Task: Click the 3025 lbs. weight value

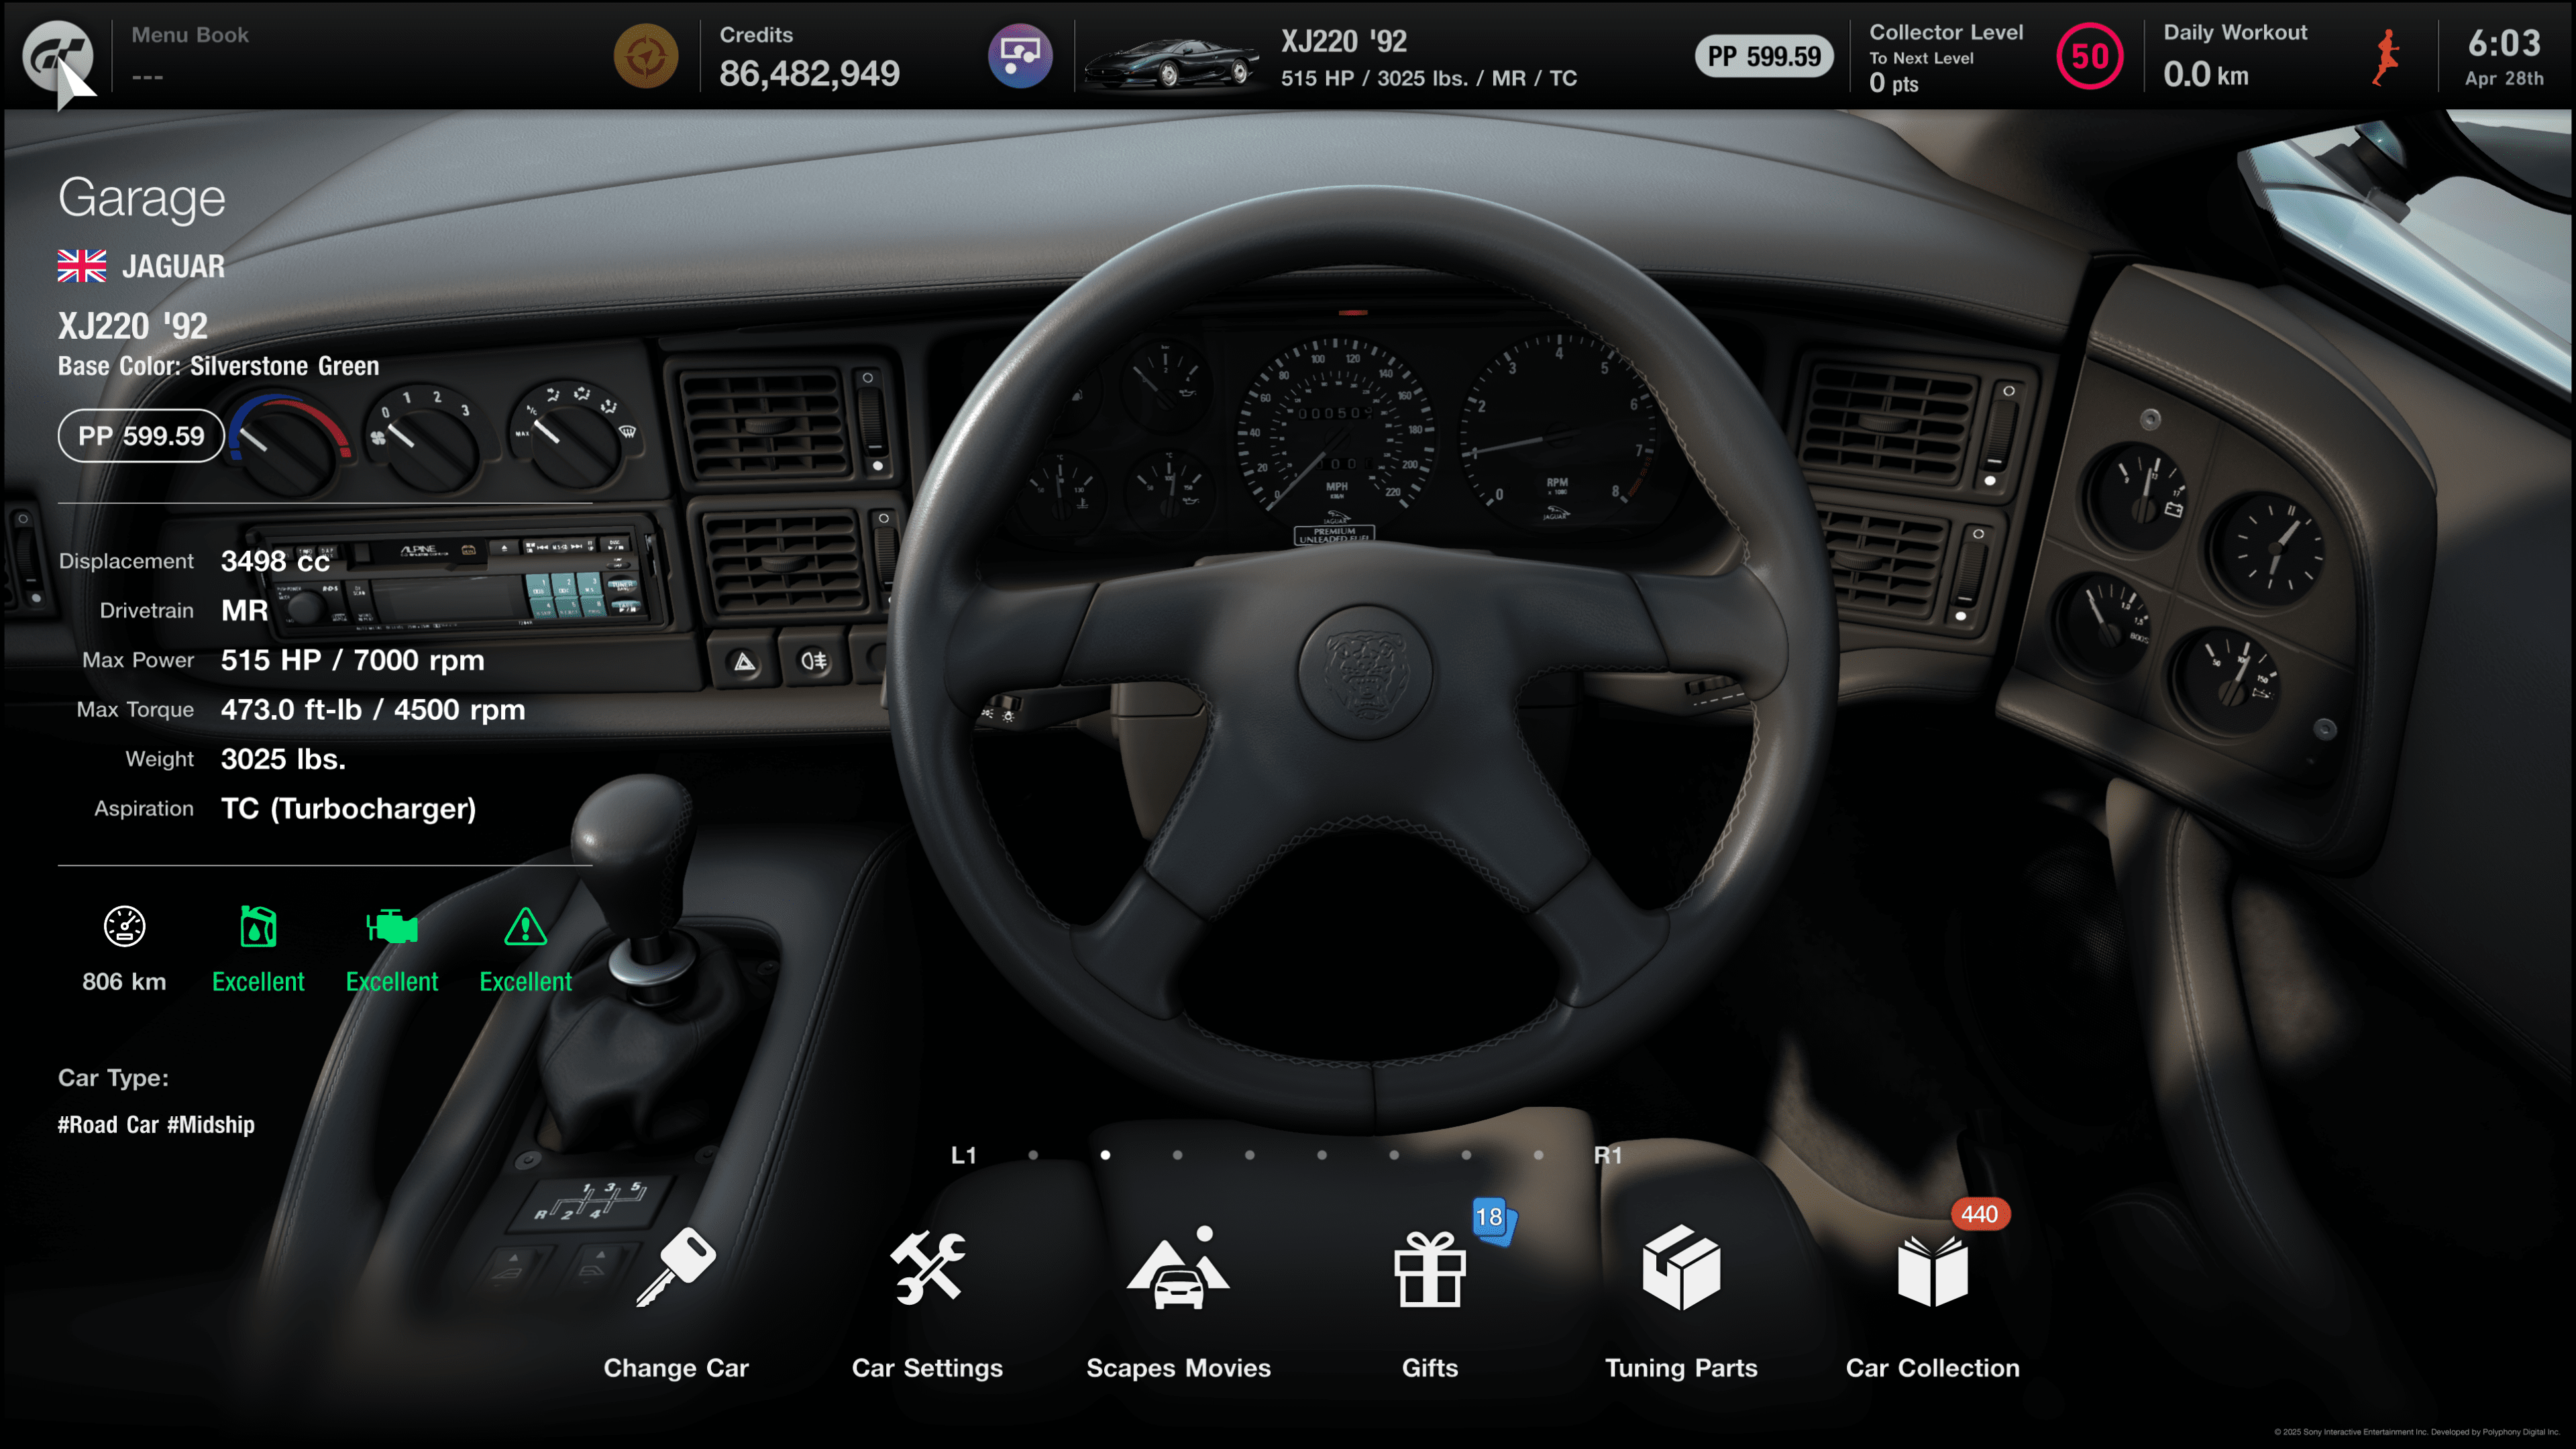Action: coord(283,760)
